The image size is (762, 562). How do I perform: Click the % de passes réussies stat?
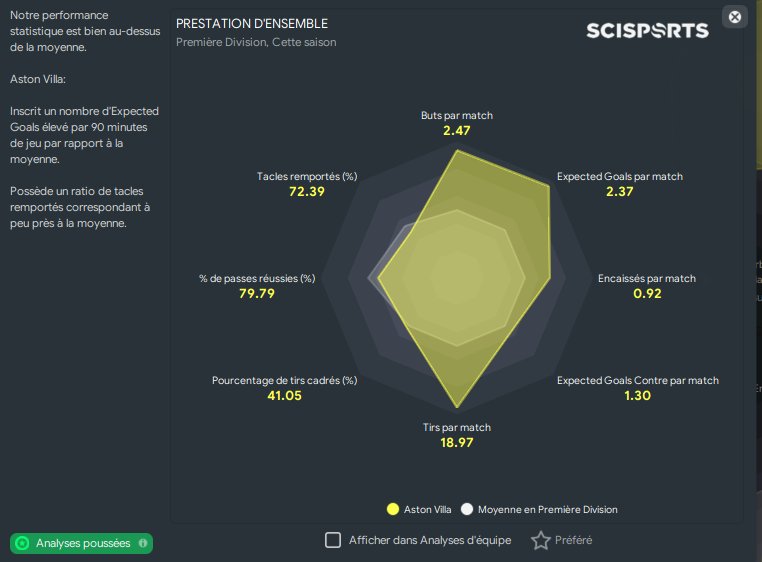pos(257,286)
